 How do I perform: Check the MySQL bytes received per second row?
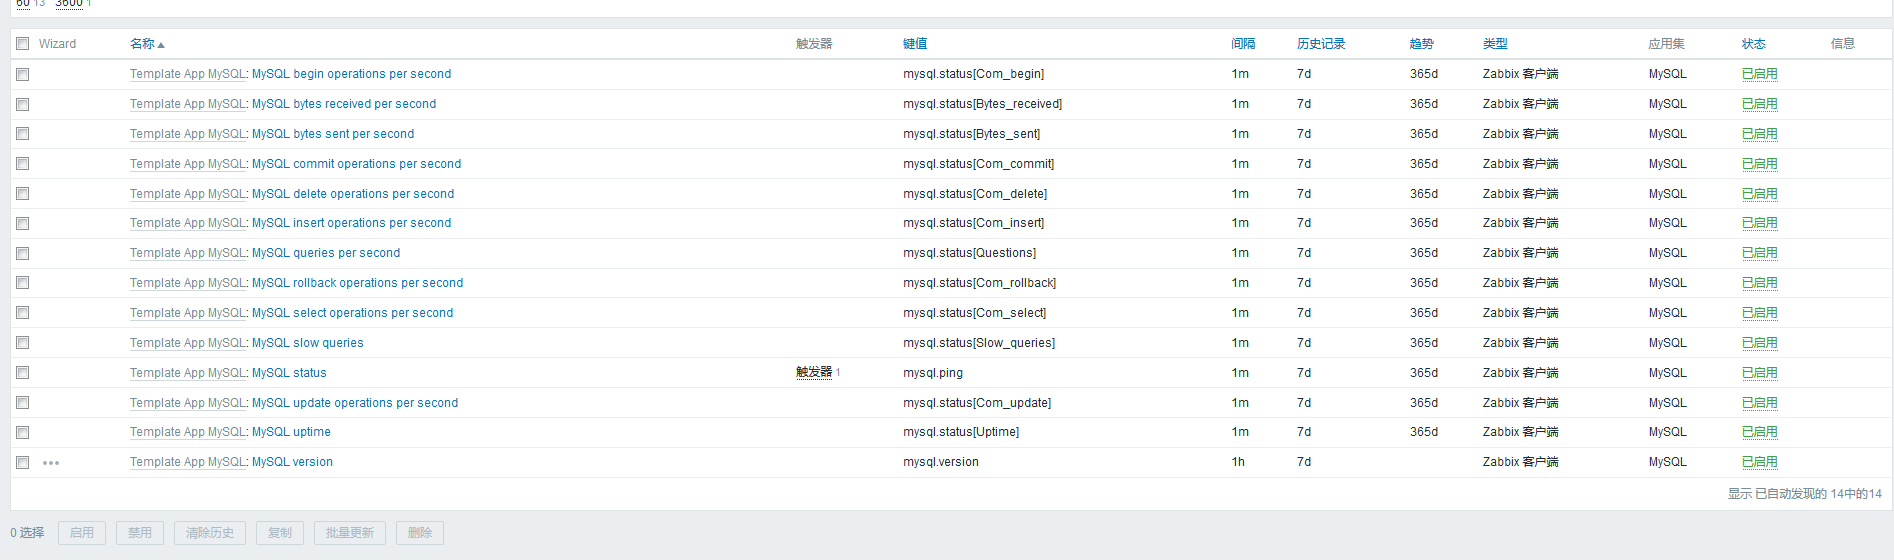click(22, 104)
